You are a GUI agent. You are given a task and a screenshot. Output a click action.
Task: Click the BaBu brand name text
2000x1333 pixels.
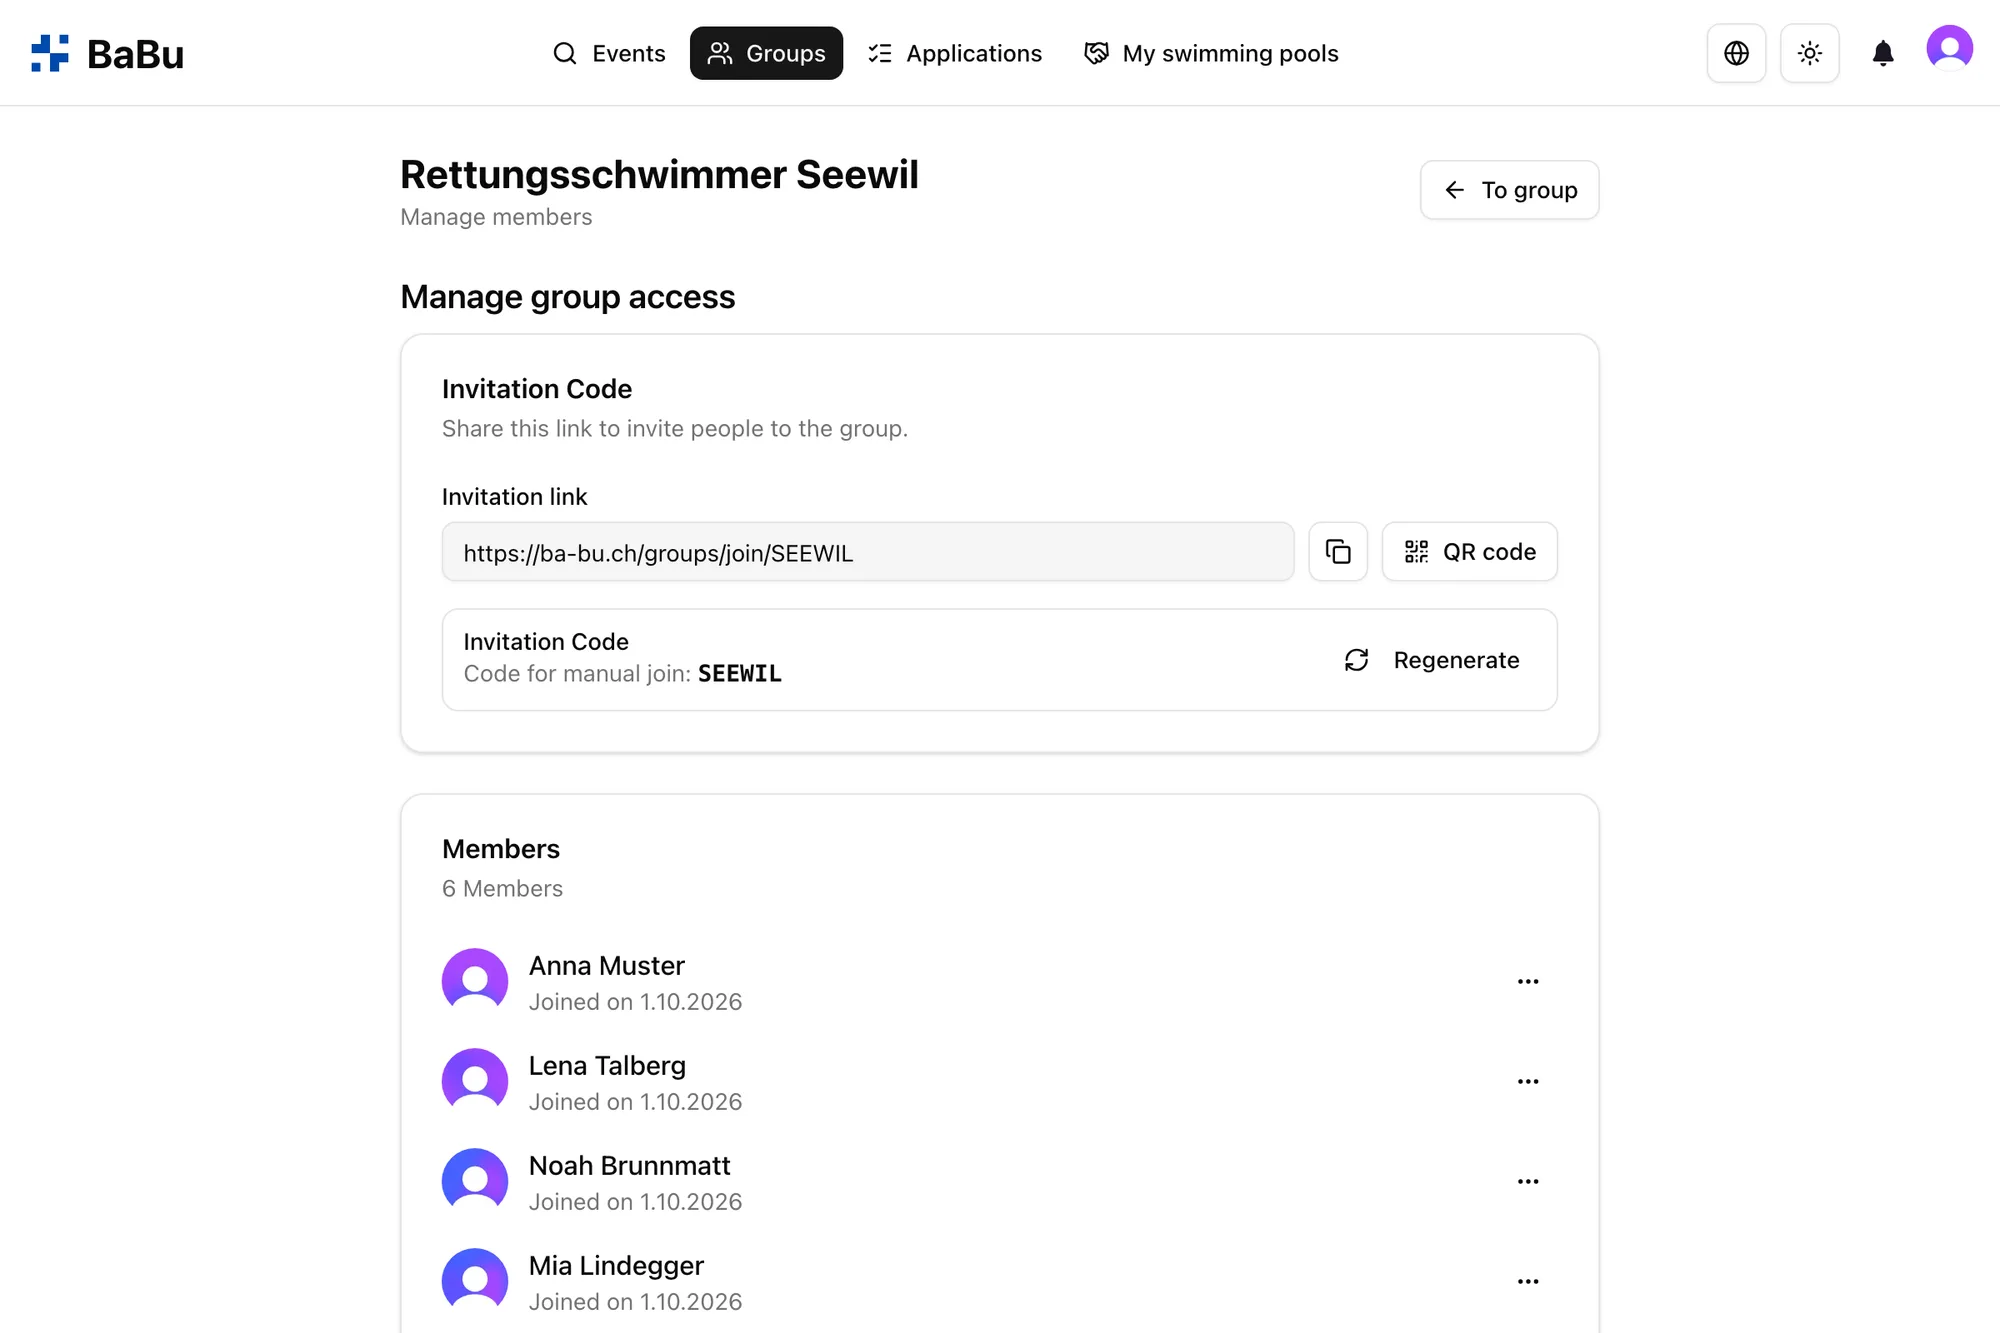coord(135,54)
